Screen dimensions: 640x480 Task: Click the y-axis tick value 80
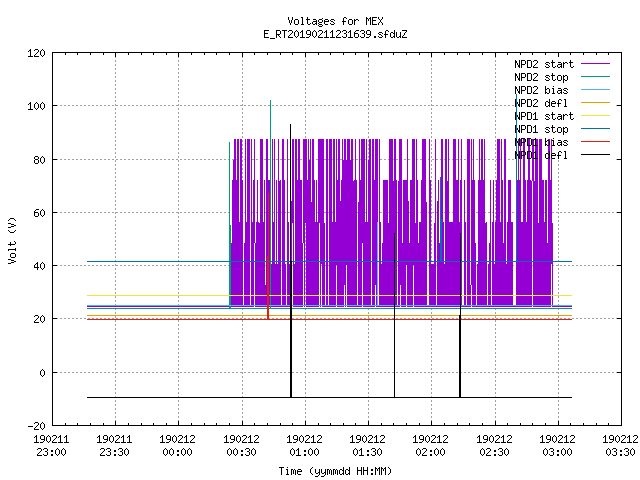pos(39,160)
